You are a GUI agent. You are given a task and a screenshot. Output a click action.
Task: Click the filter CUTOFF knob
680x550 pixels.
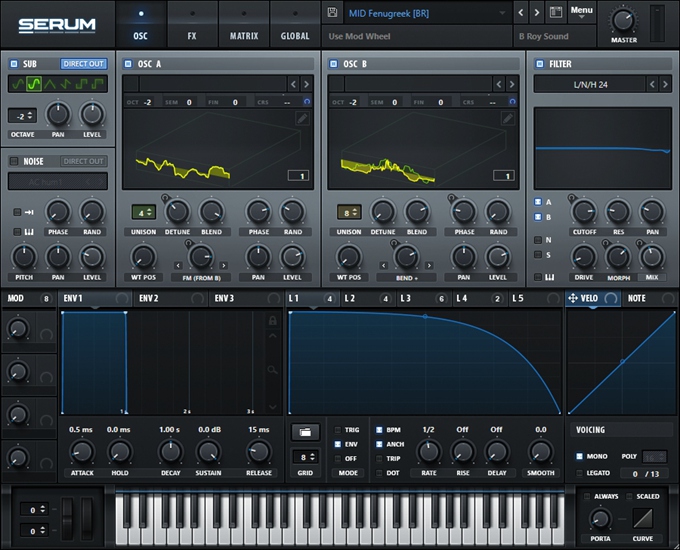(x=584, y=211)
